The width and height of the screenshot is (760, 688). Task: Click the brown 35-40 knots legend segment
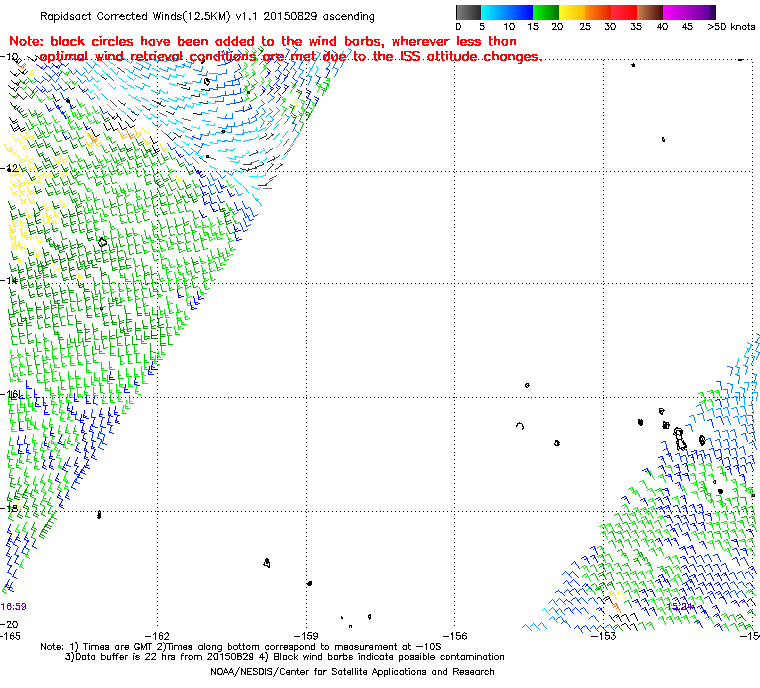[x=650, y=12]
